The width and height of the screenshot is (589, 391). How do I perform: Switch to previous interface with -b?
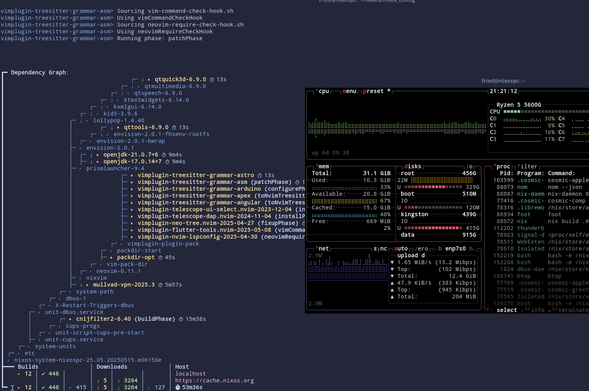[438, 249]
